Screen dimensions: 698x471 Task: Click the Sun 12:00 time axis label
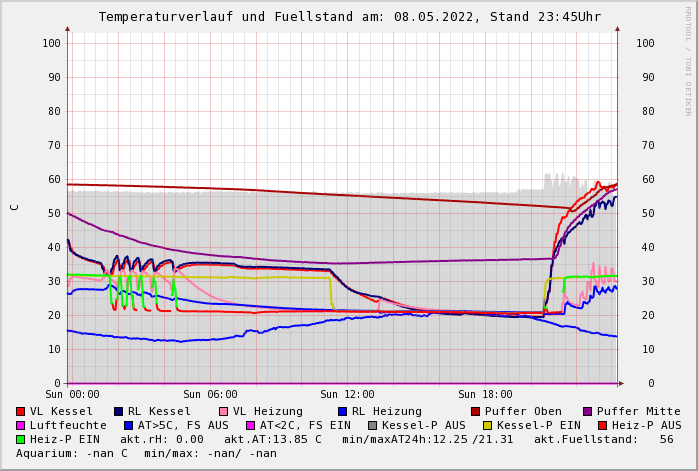(347, 394)
